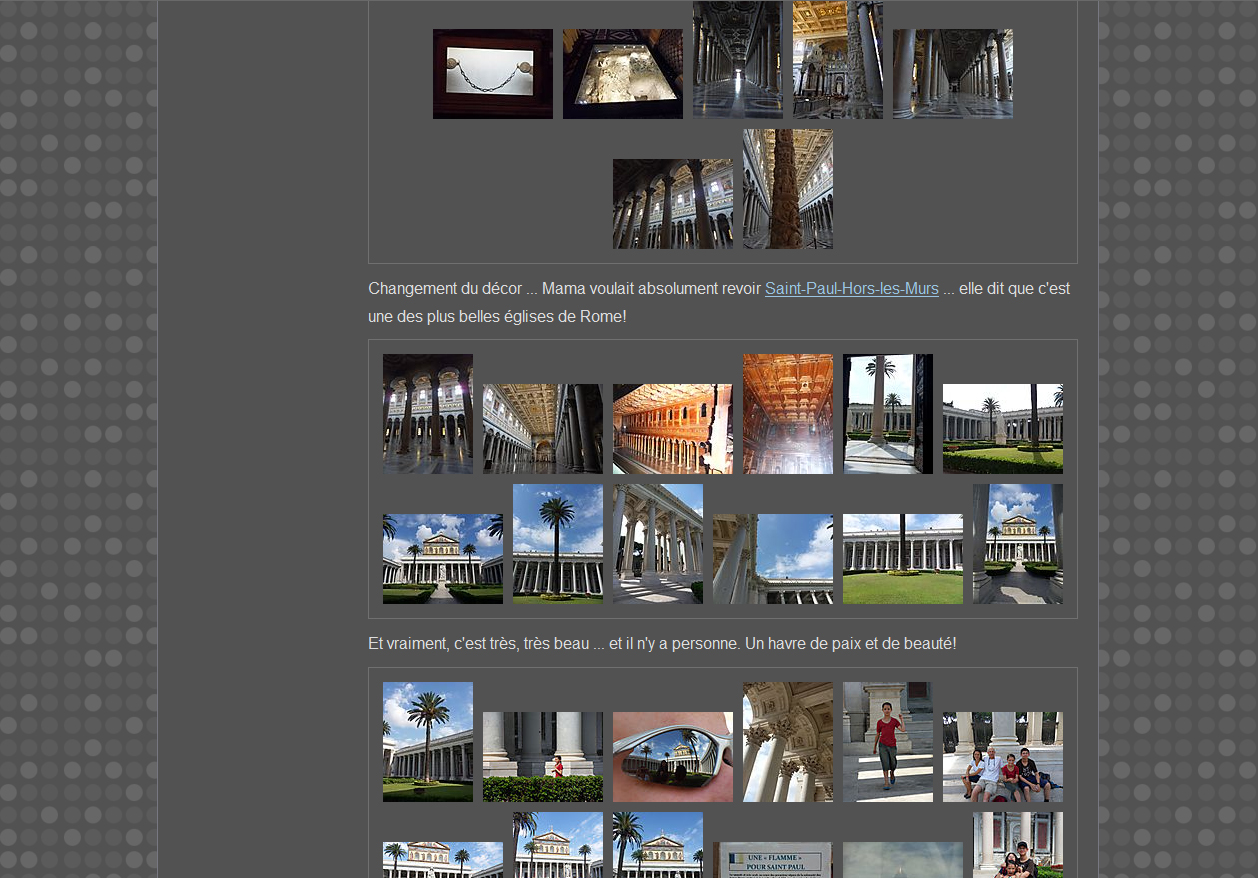View the Corinthian column capitals photo
Viewport: 1258px width, 878px height.
(787, 742)
